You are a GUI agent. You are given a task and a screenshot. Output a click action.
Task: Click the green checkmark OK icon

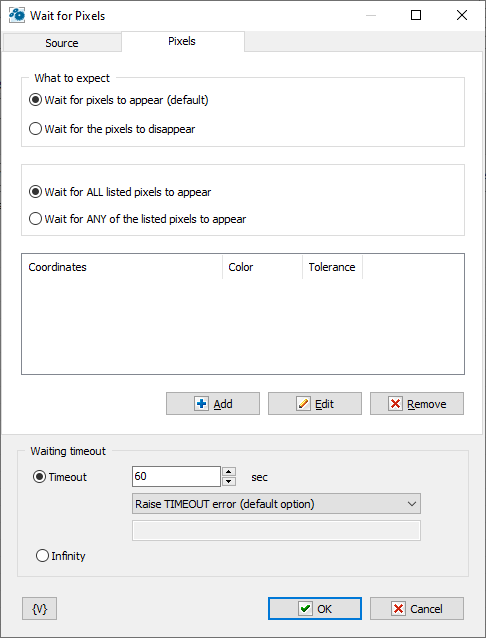coord(305,609)
